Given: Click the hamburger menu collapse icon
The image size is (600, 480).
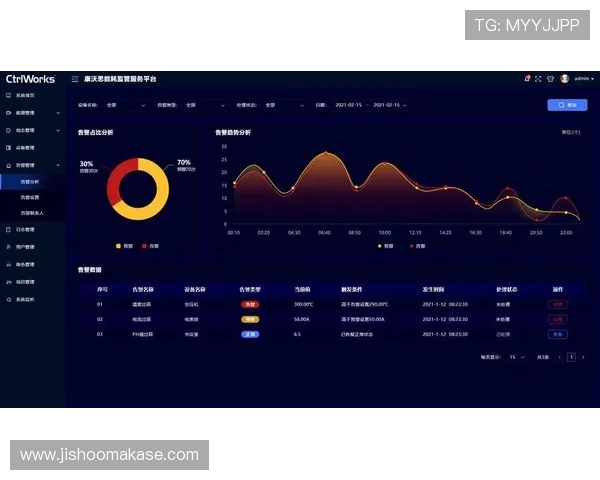Looking at the screenshot, I should point(75,79).
